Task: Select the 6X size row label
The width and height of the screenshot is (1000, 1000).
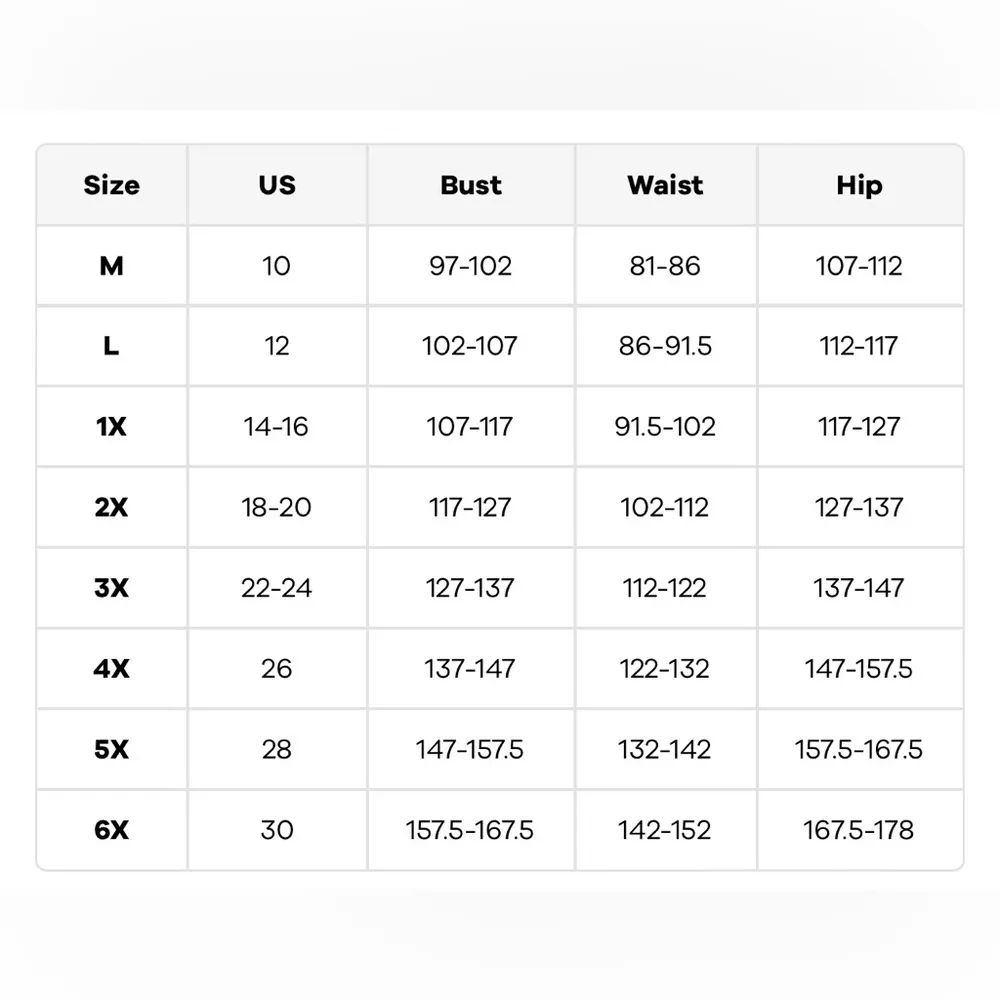Action: [112, 830]
